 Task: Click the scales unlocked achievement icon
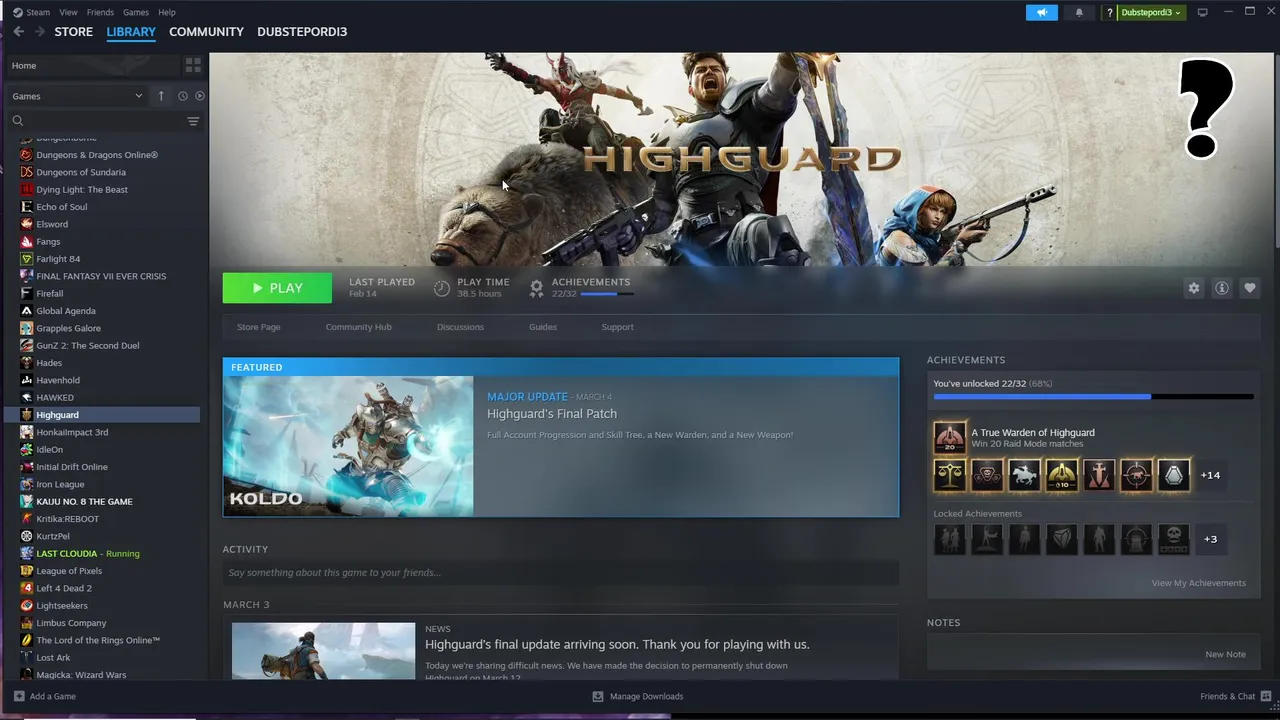tap(950, 475)
